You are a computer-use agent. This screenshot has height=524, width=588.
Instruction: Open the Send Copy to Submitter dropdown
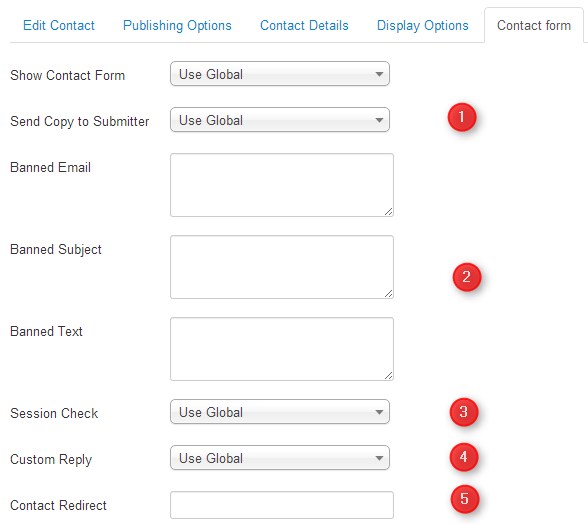tap(280, 120)
